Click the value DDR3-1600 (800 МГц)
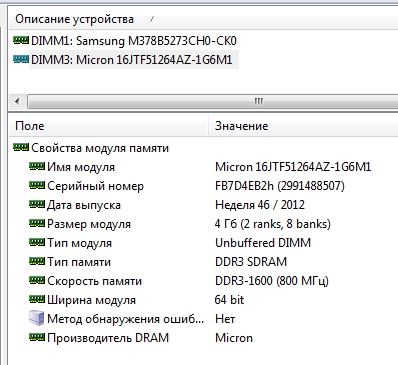The height and width of the screenshot is (365, 398). (x=272, y=281)
